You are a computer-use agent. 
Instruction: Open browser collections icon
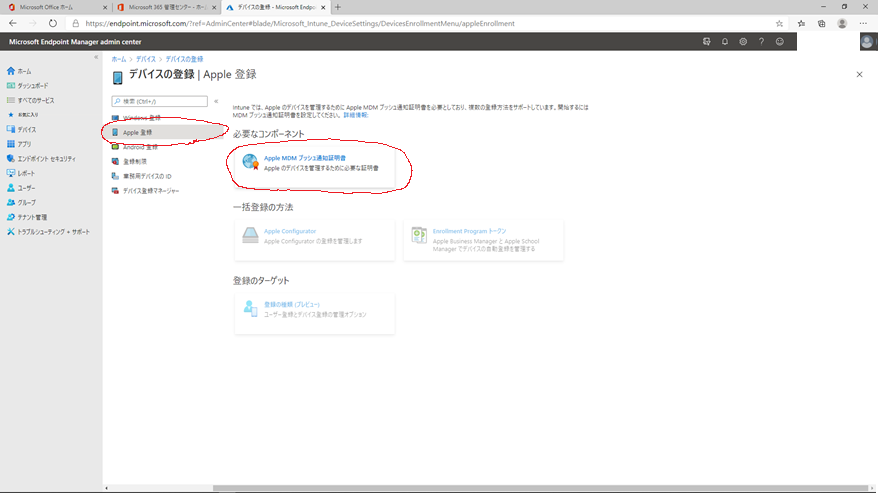821,24
